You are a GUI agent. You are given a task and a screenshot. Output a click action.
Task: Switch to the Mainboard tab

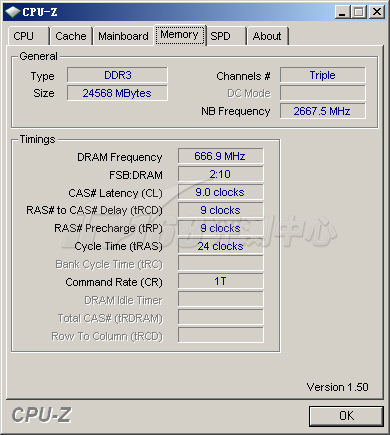[x=123, y=36]
